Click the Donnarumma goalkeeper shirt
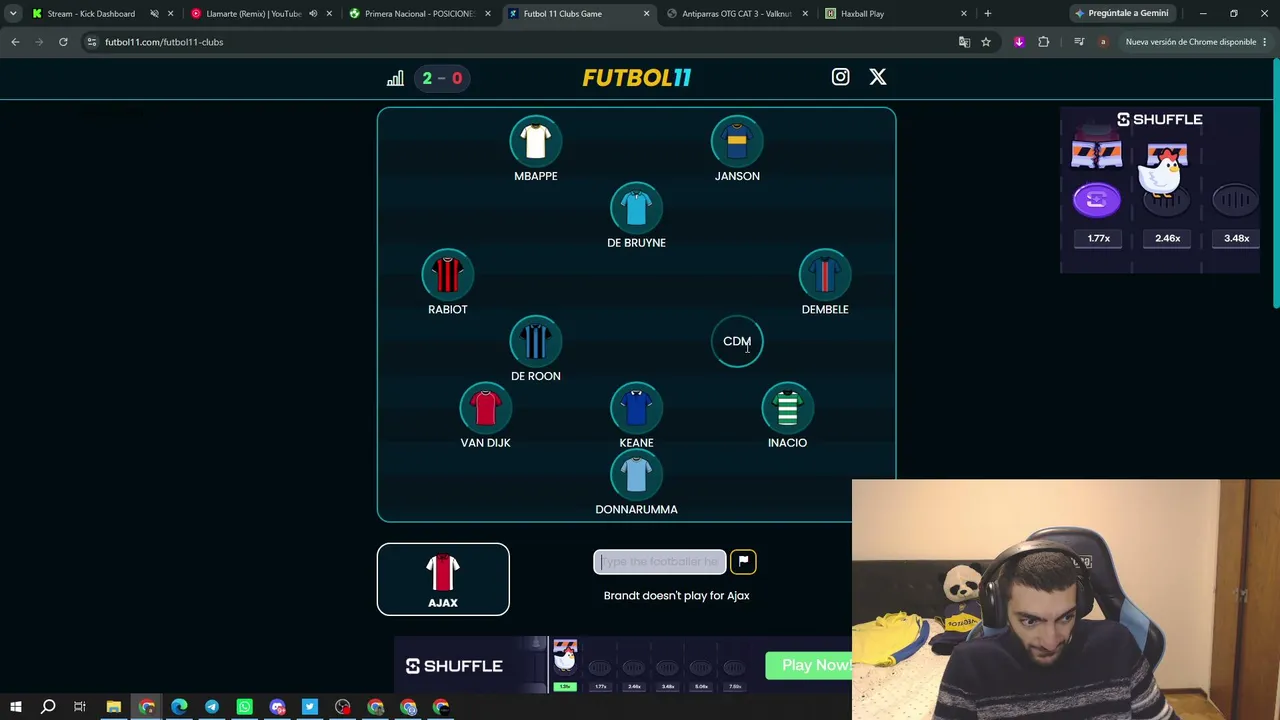 [636, 475]
